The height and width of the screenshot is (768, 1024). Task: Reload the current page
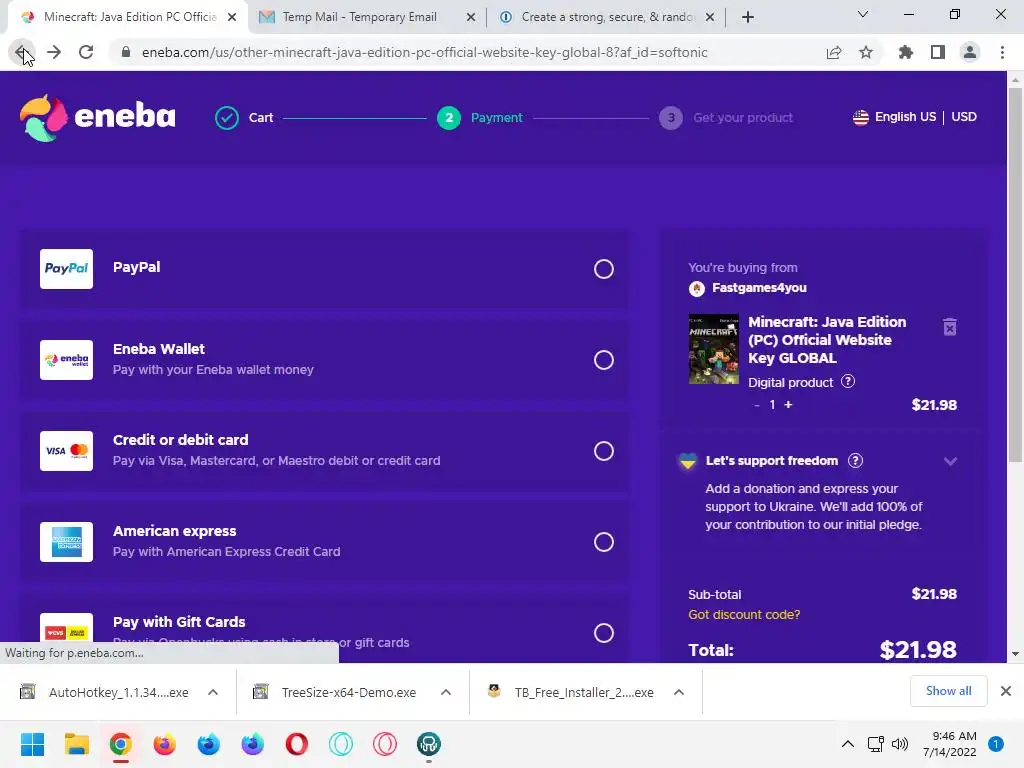pyautogui.click(x=86, y=52)
